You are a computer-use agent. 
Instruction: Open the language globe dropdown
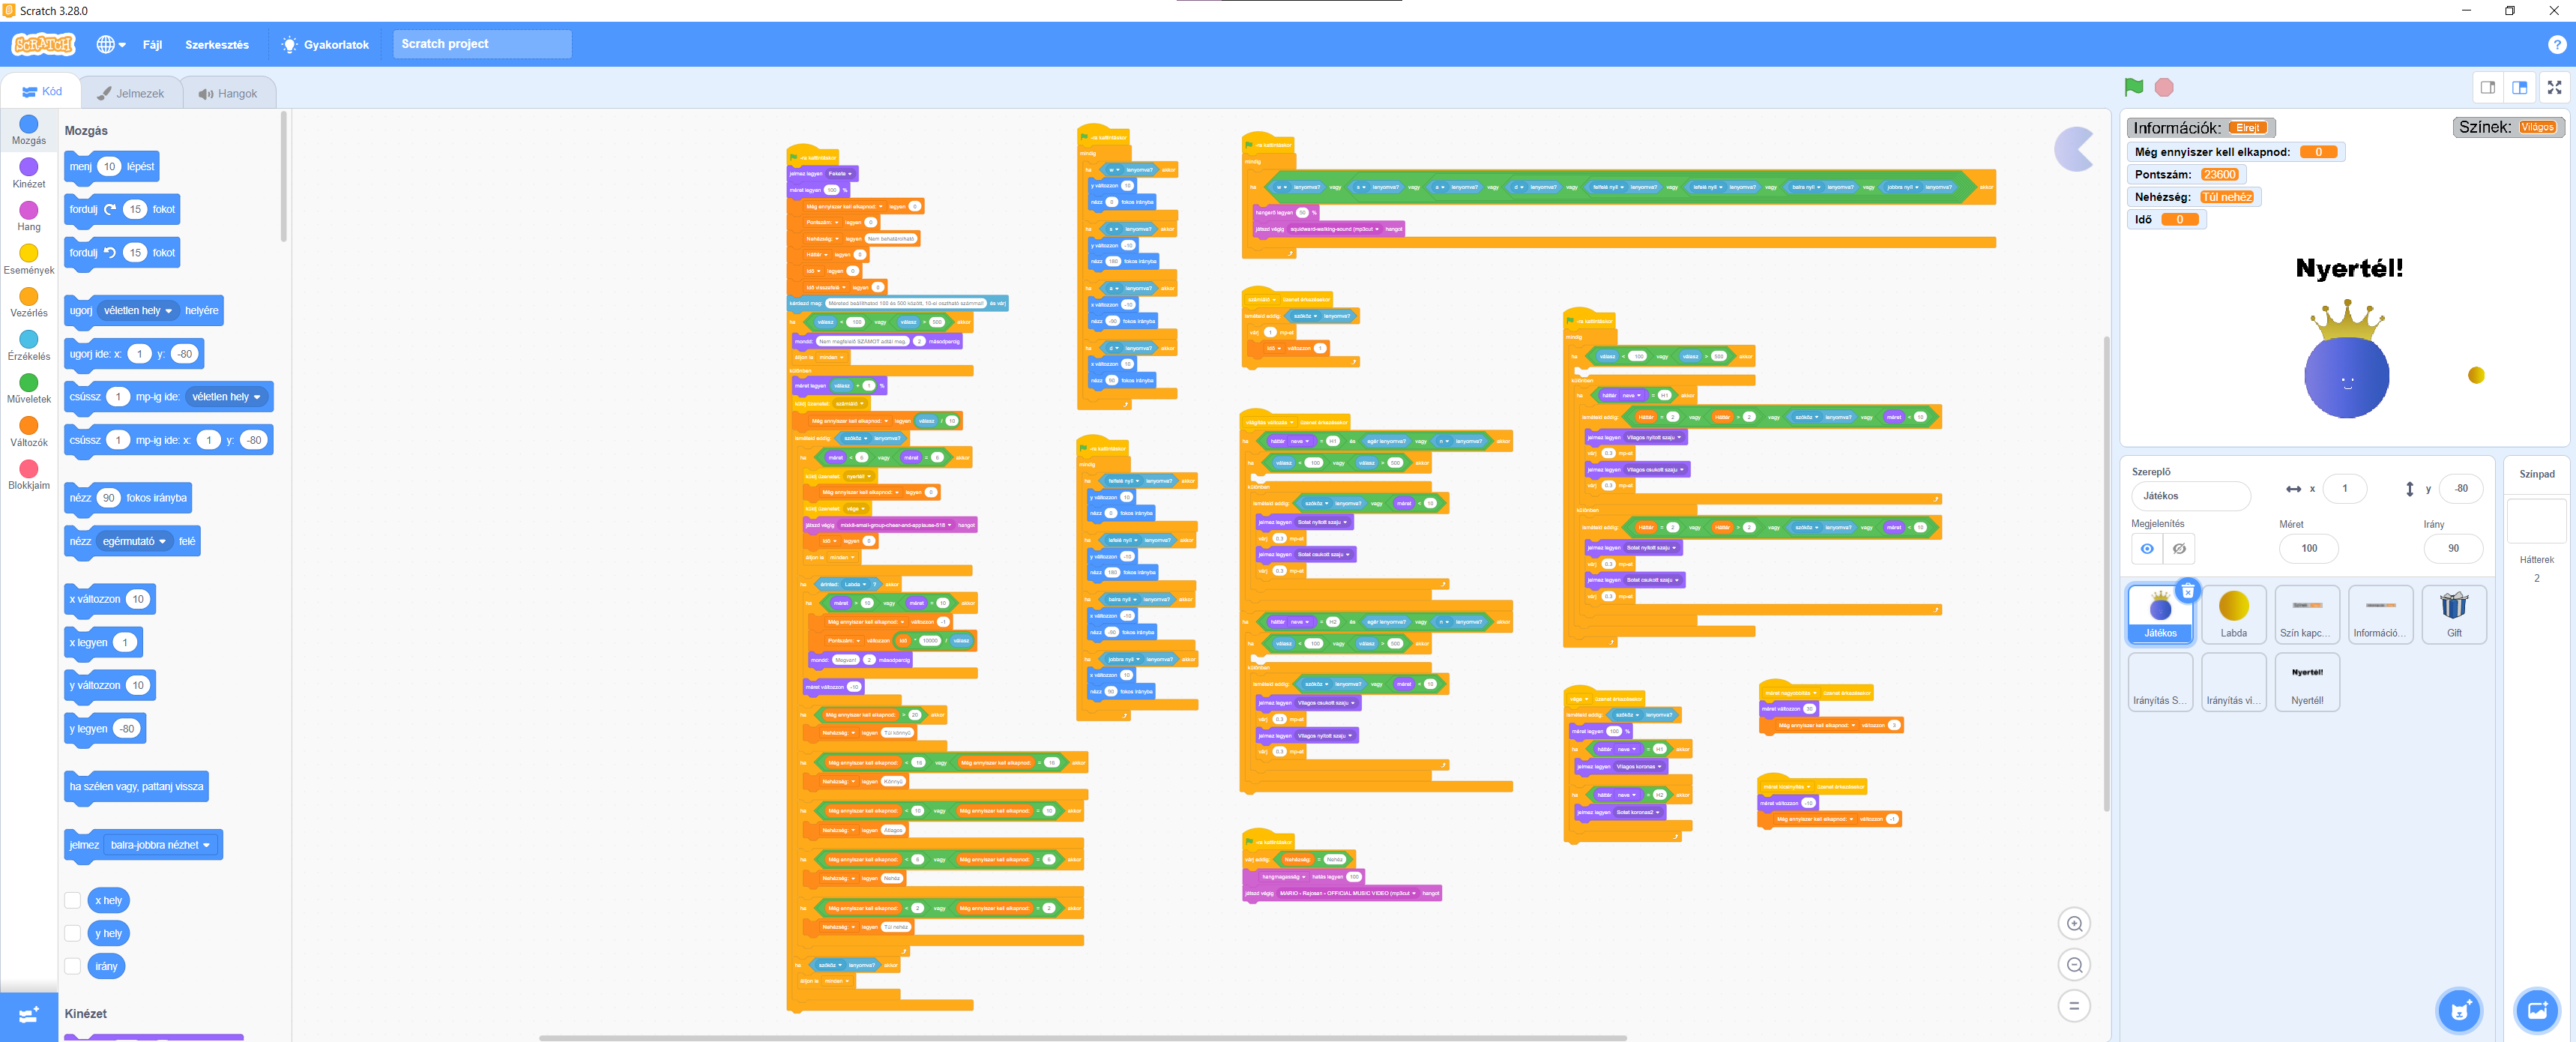(x=110, y=44)
